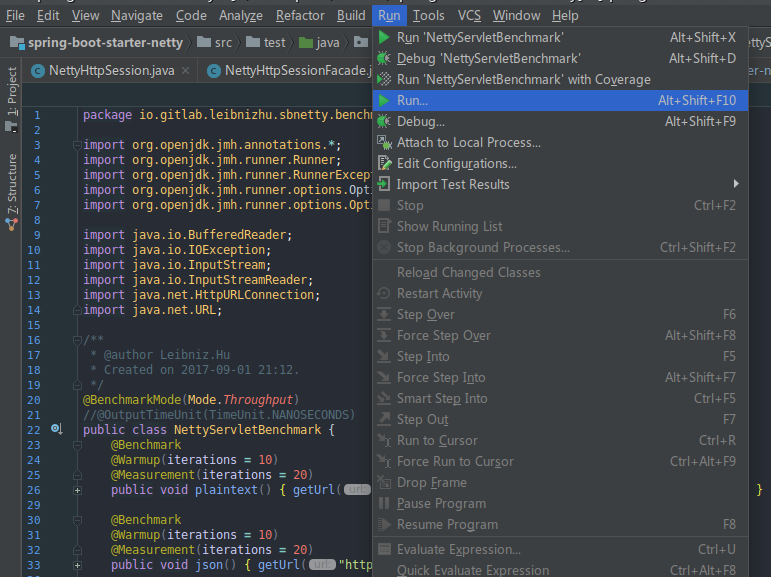This screenshot has height=577, width=771.
Task: Select the highlighted Run... menu entry
Action: [x=412, y=101]
